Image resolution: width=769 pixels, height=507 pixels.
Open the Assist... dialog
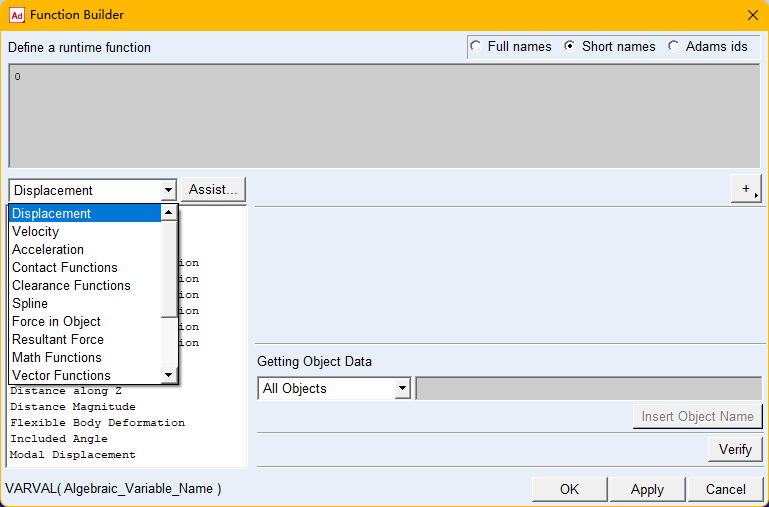(x=213, y=190)
